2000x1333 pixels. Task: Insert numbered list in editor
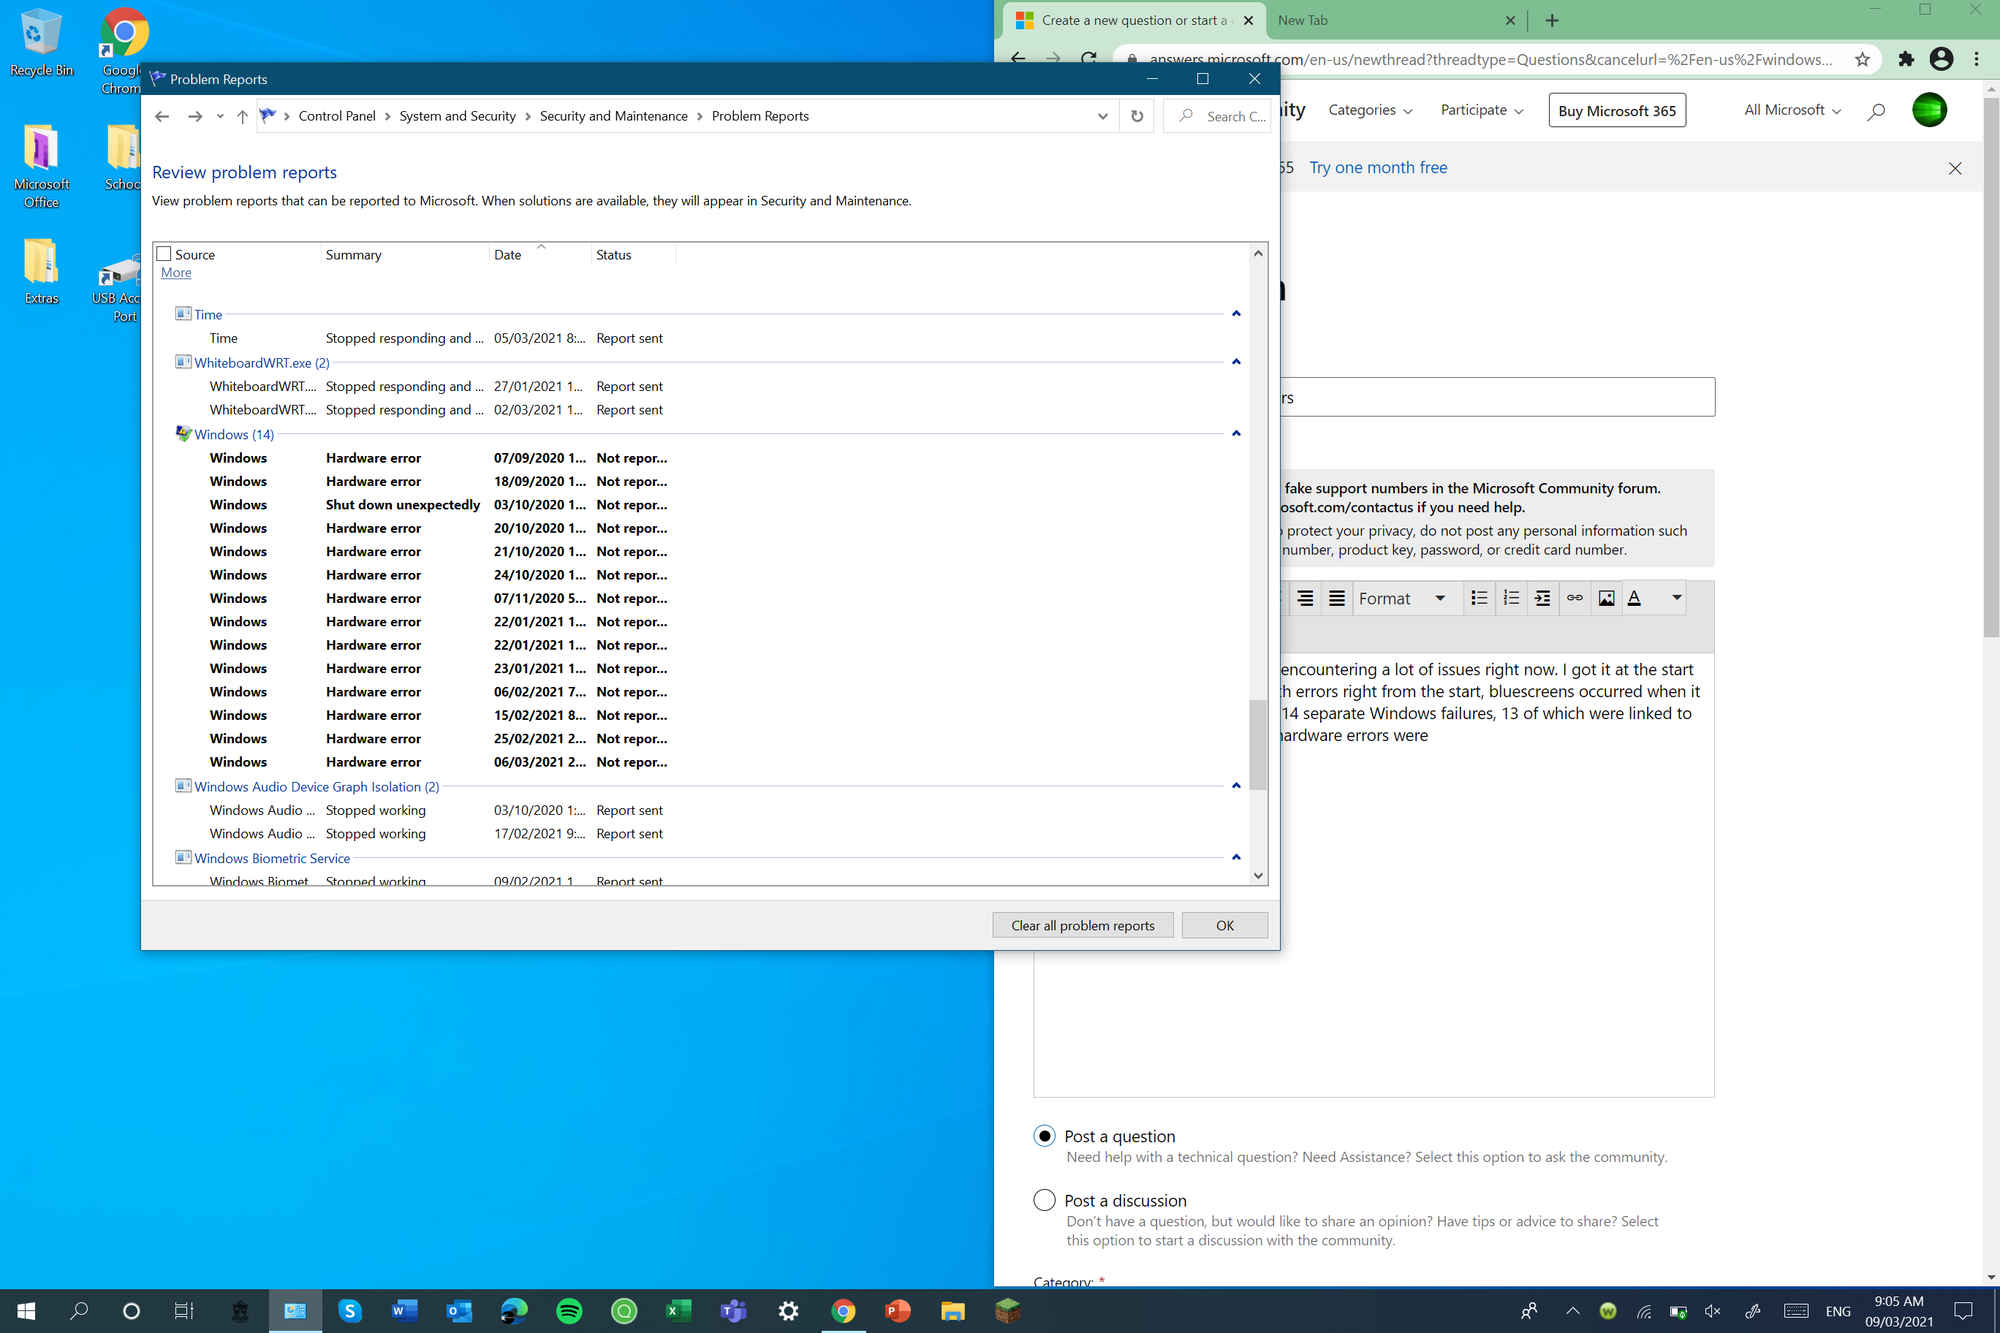coord(1511,598)
